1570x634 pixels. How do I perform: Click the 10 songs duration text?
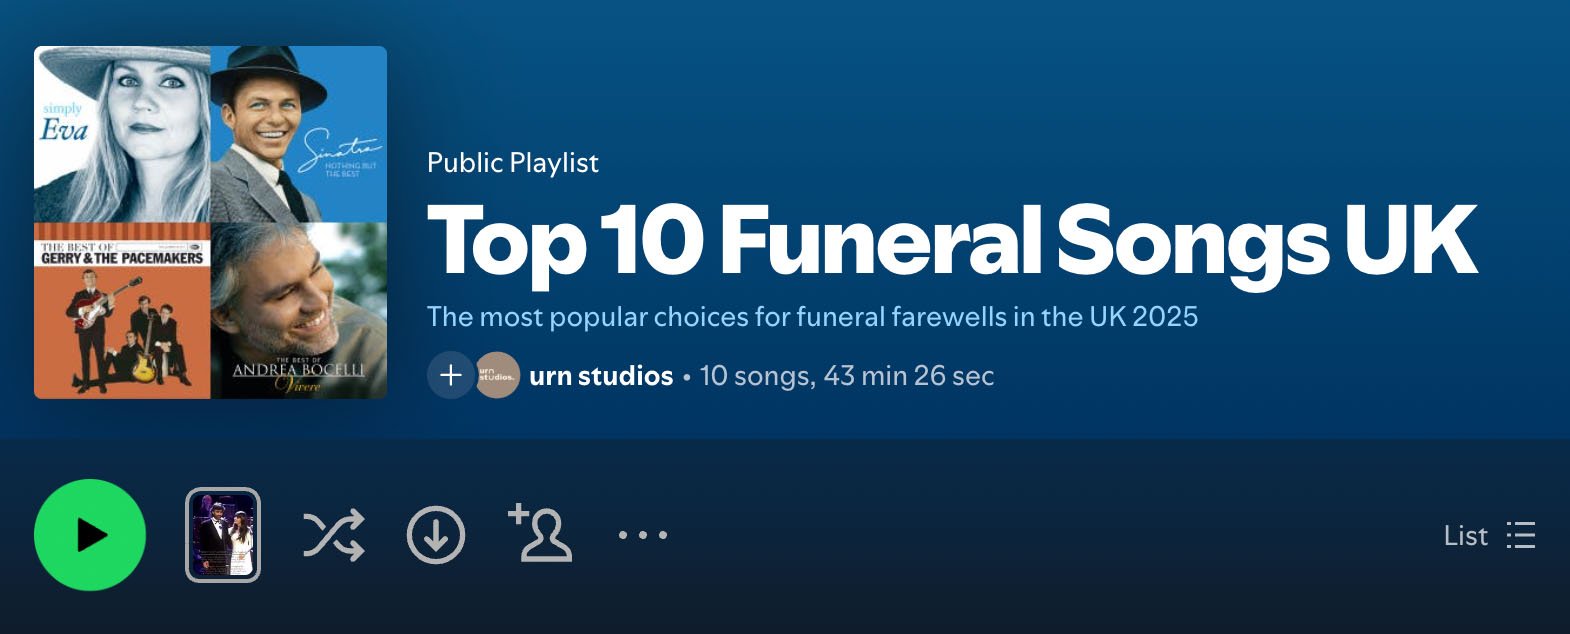click(846, 376)
